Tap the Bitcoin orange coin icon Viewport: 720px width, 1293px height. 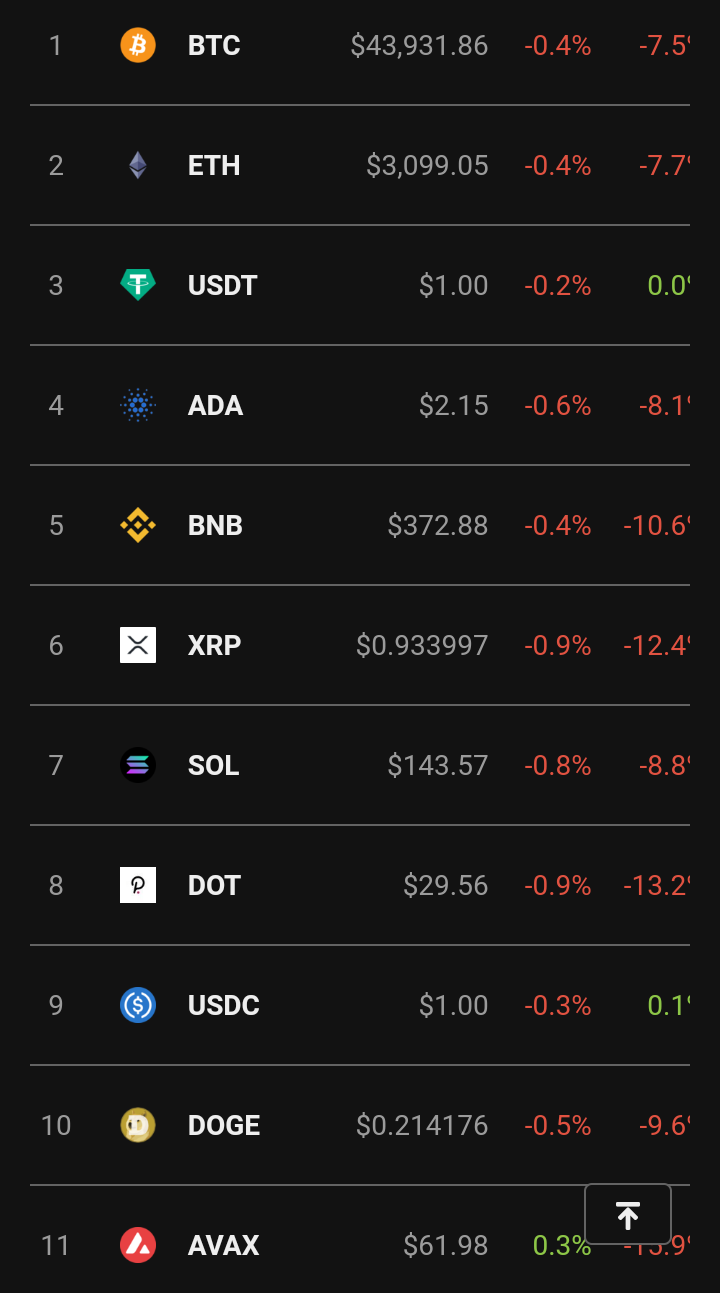tap(138, 45)
